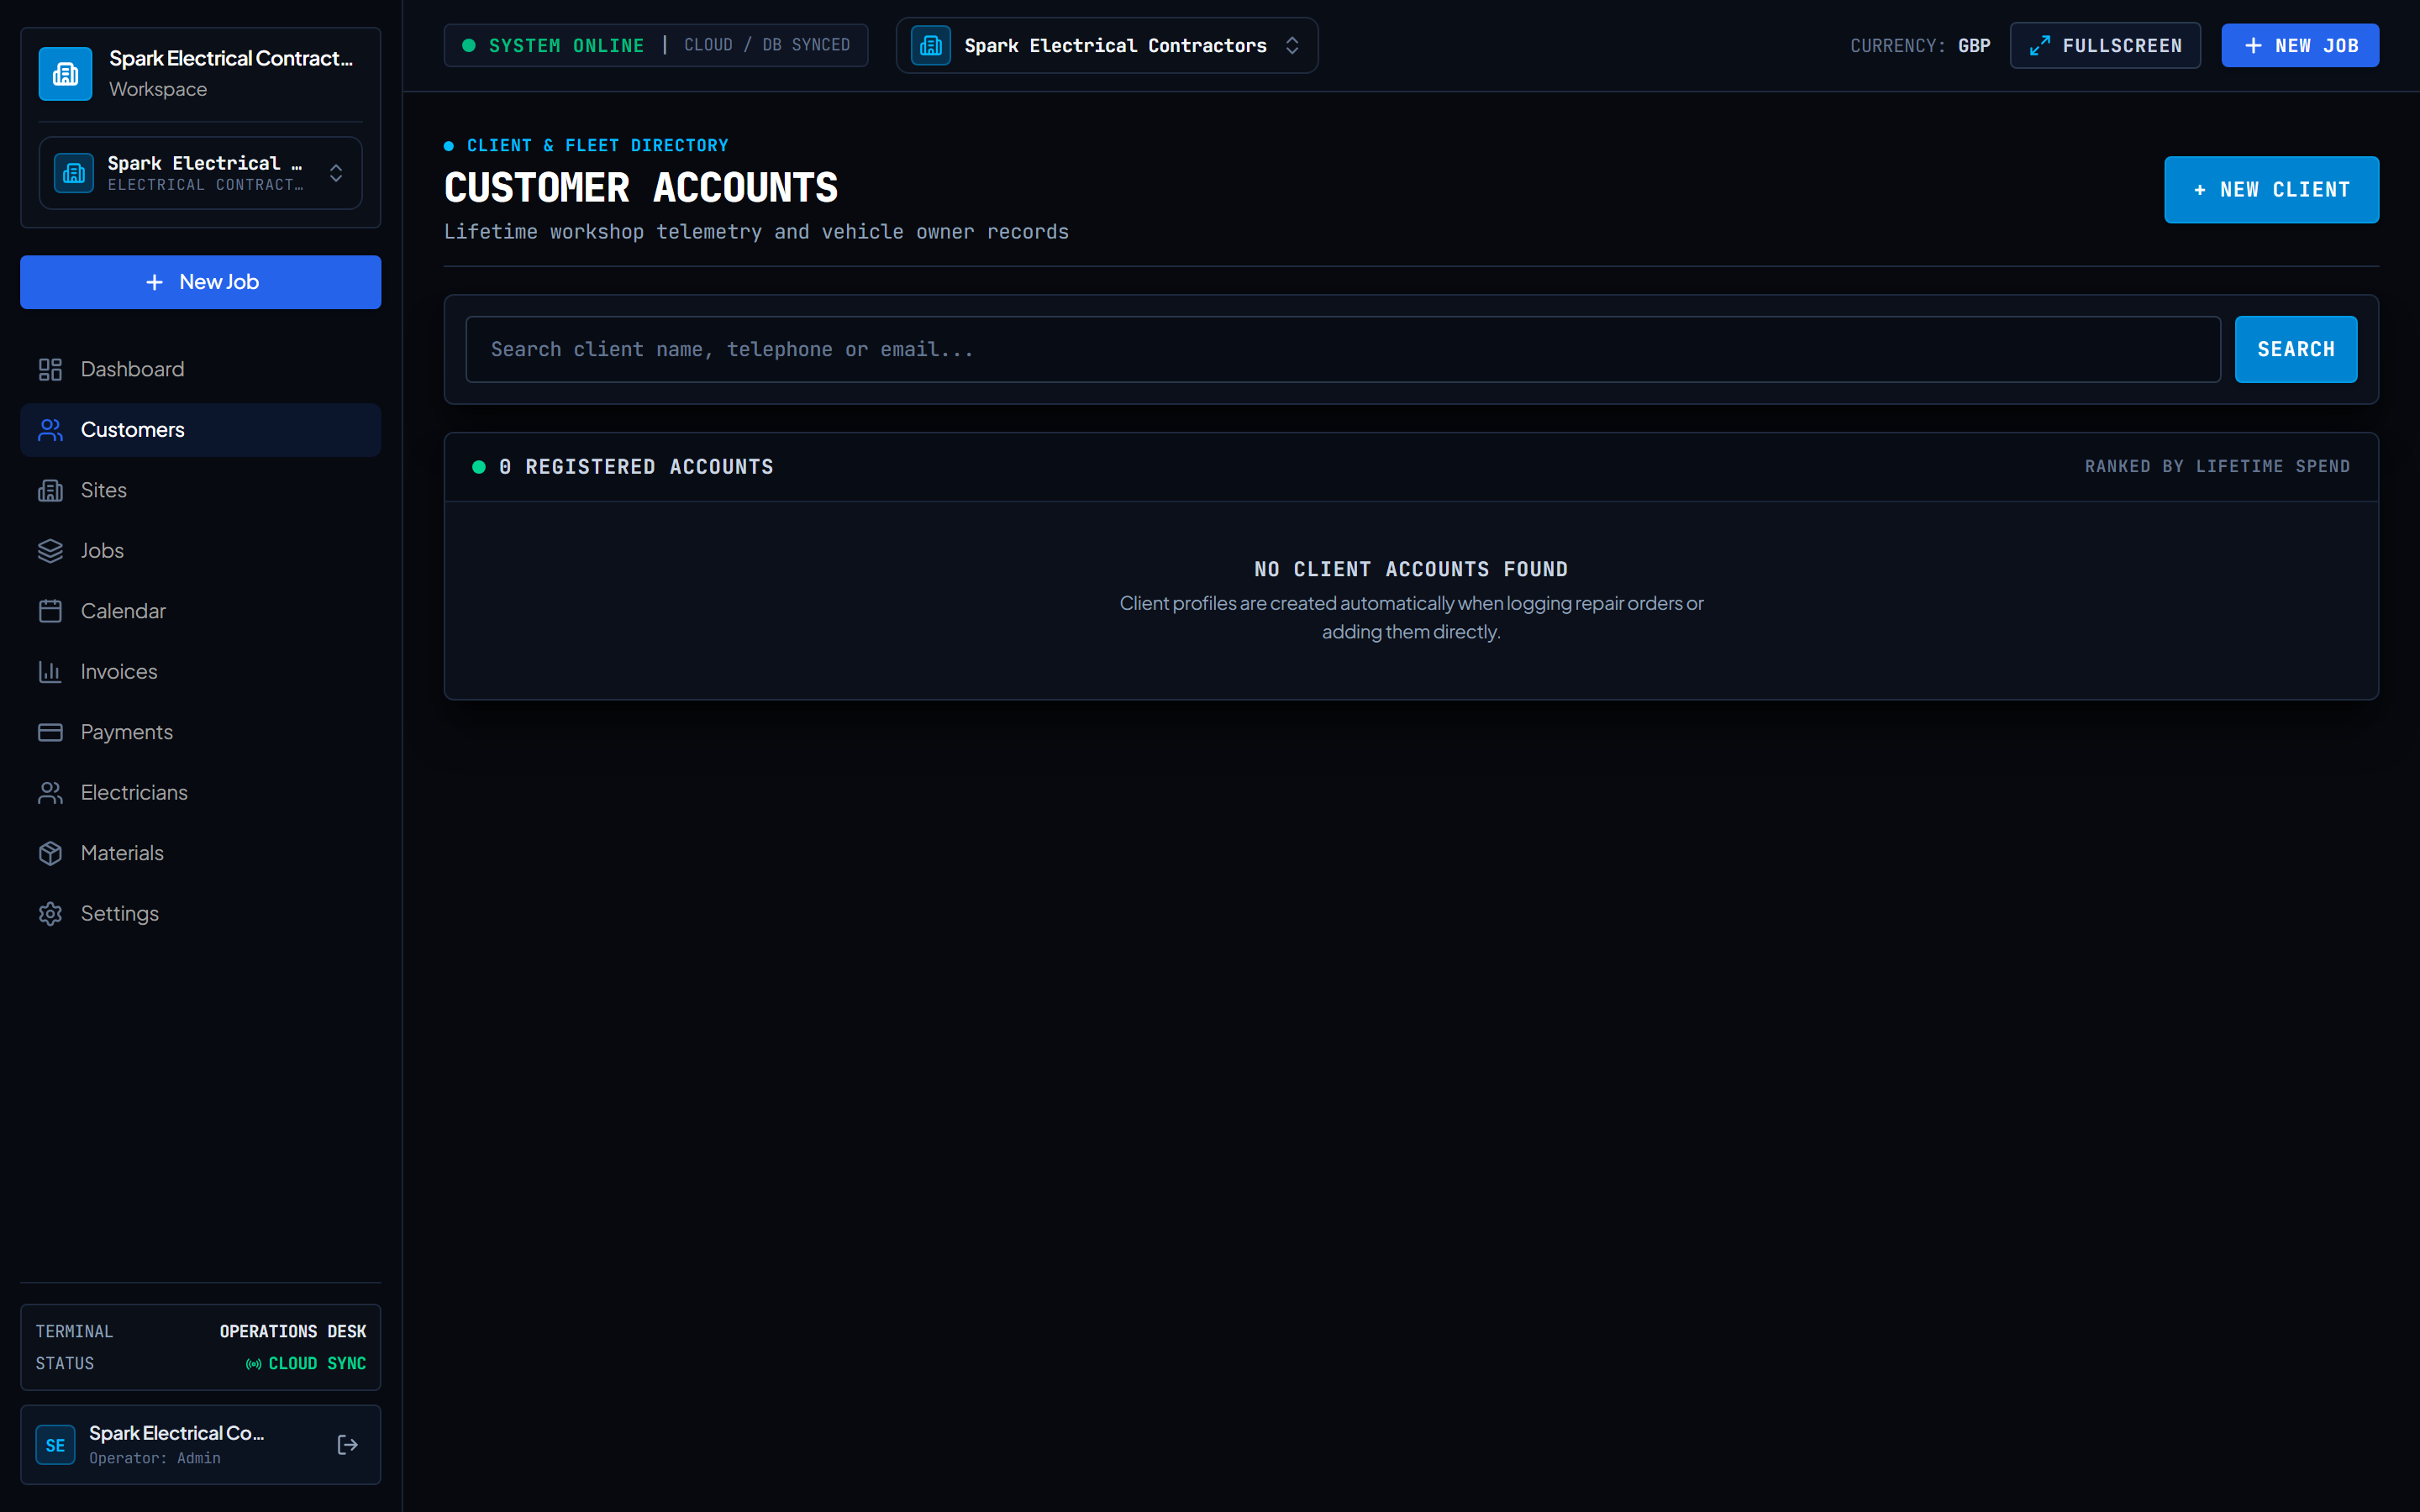The image size is (2420, 1512).
Task: Click the workspace building logo at top of sidebar
Action: 65,73
